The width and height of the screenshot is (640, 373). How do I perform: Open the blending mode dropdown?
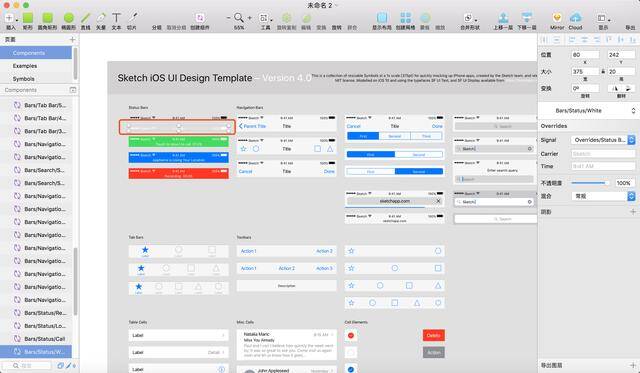click(603, 196)
